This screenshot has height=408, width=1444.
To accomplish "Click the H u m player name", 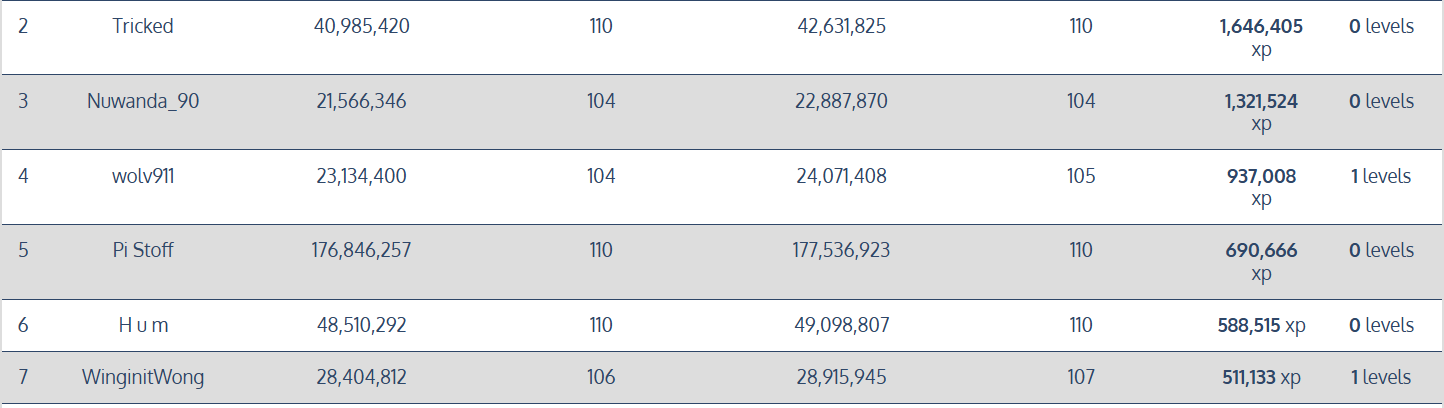I will click(142, 326).
